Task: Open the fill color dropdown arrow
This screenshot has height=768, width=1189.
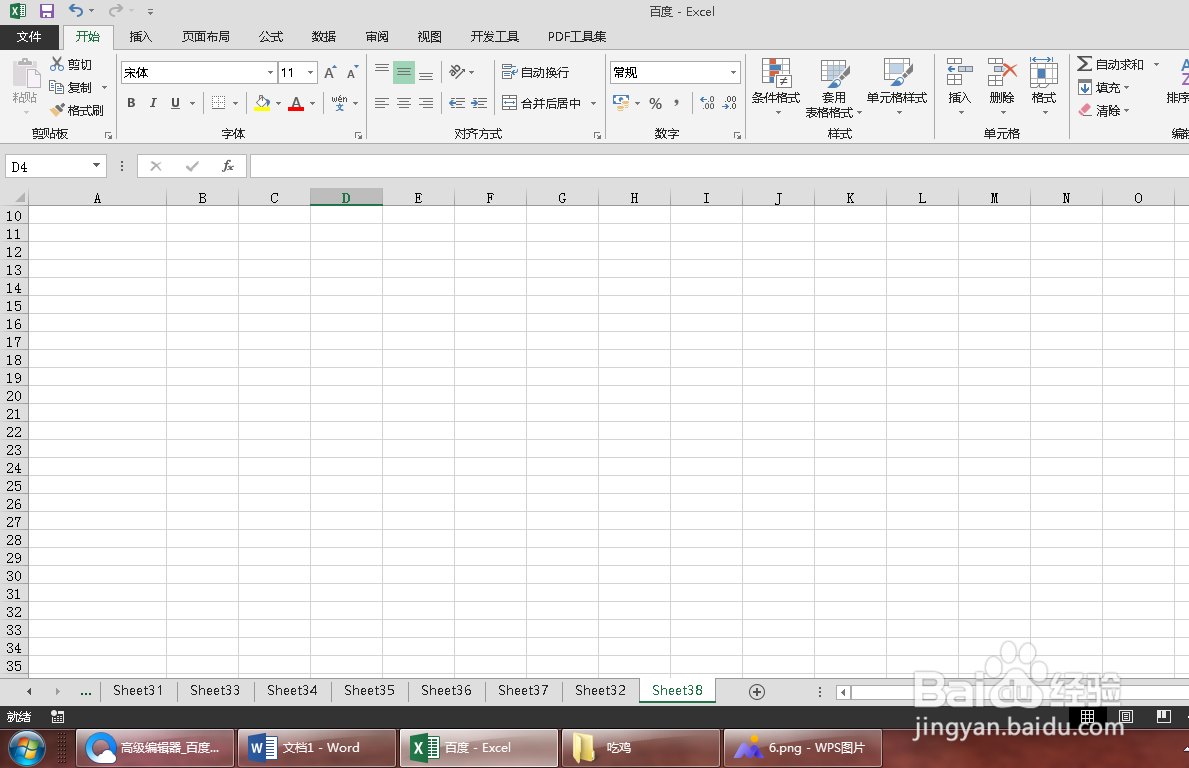Action: 278,103
